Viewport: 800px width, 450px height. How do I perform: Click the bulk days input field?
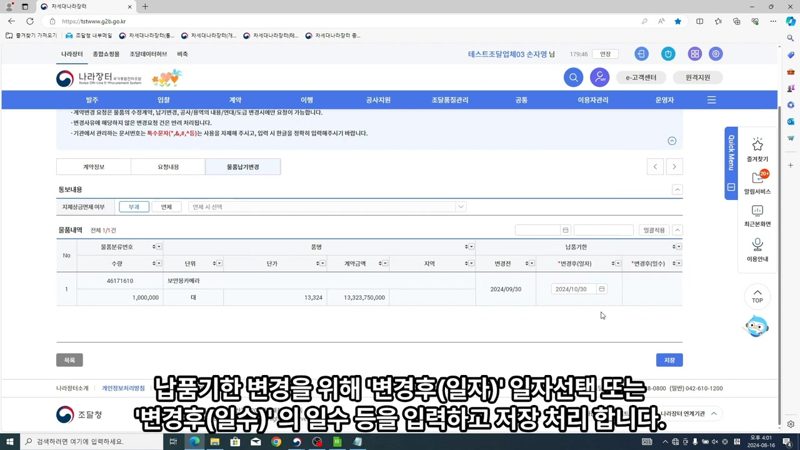pos(603,230)
